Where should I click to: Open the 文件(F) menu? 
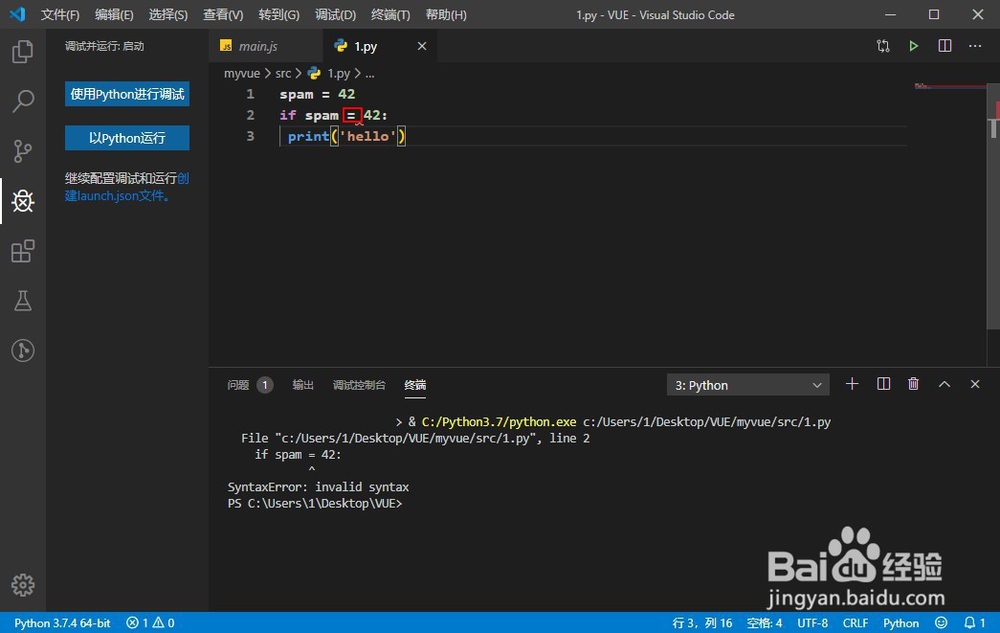[60, 15]
